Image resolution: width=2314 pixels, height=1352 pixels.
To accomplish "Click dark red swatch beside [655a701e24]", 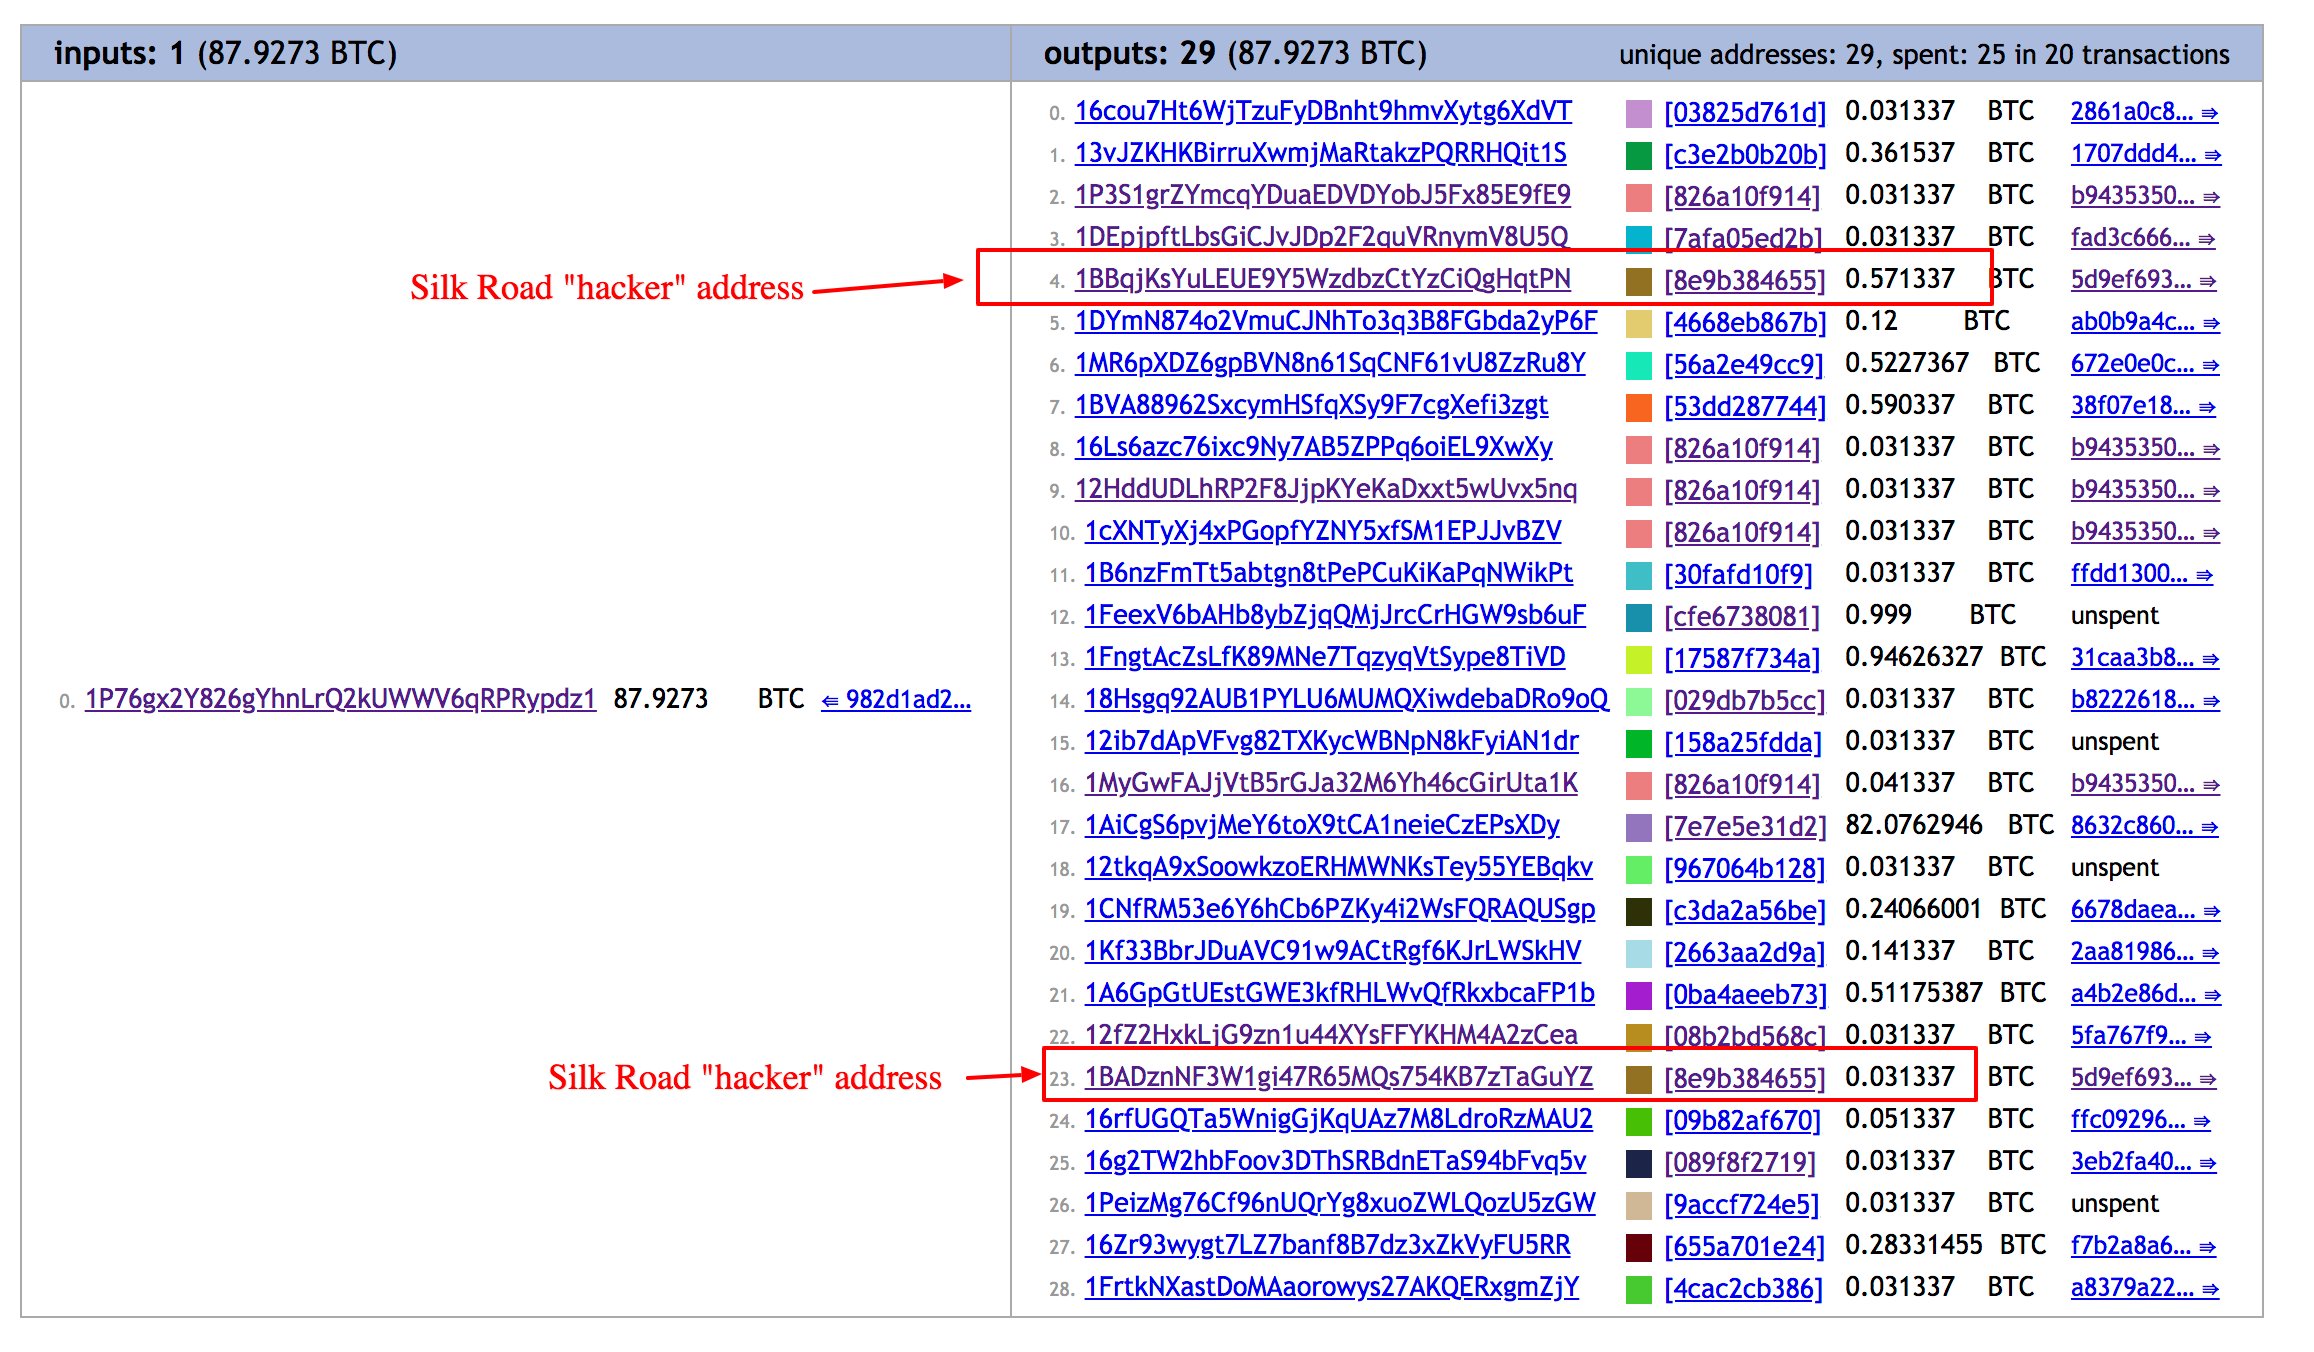I will (1639, 1248).
